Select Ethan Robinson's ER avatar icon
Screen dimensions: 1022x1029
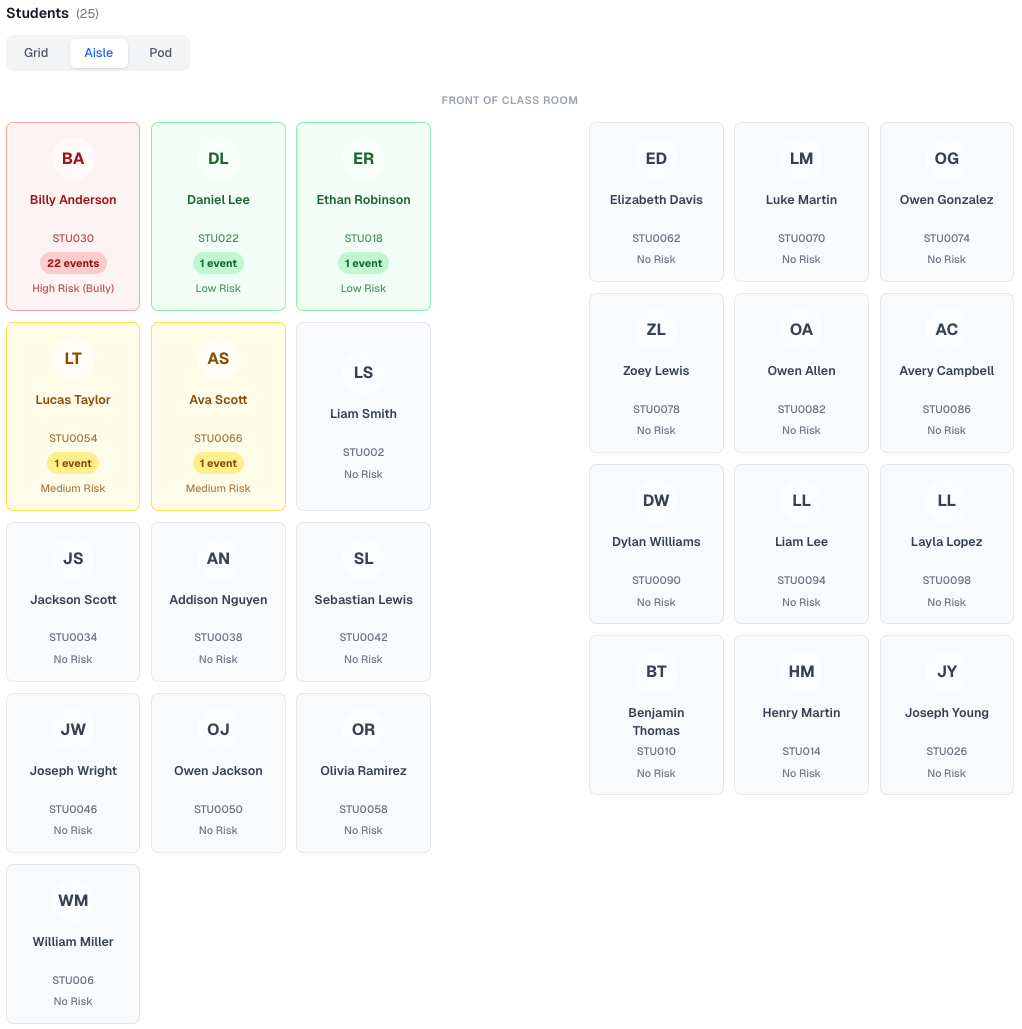point(363,158)
